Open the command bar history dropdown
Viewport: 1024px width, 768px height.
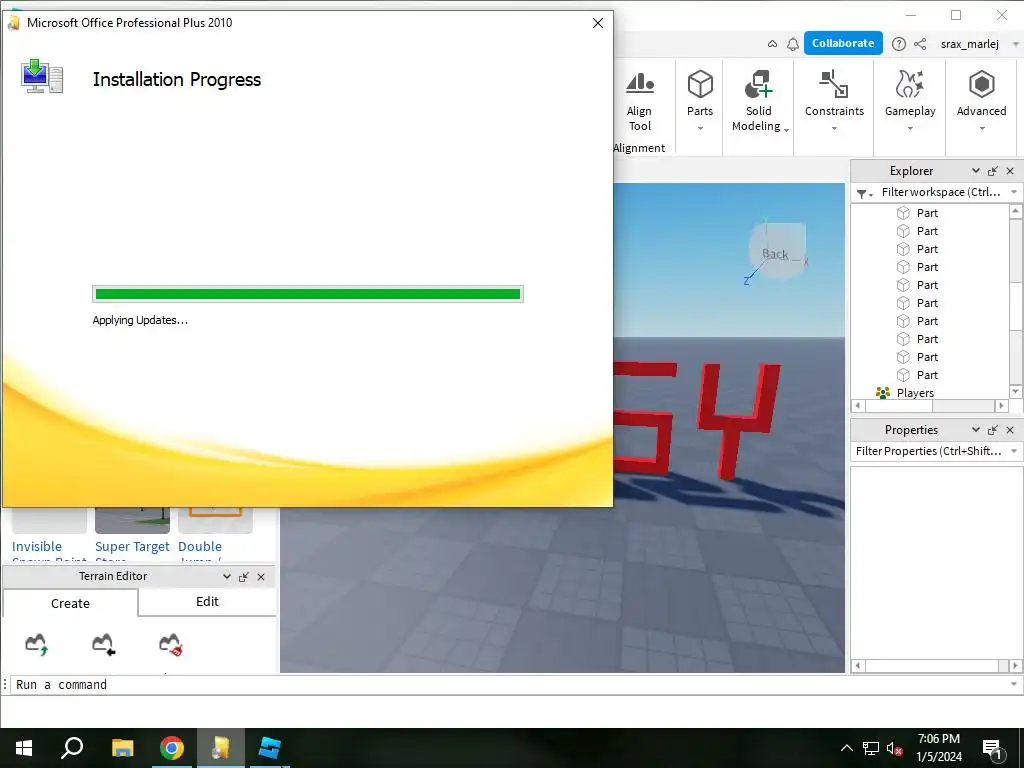(x=1014, y=684)
